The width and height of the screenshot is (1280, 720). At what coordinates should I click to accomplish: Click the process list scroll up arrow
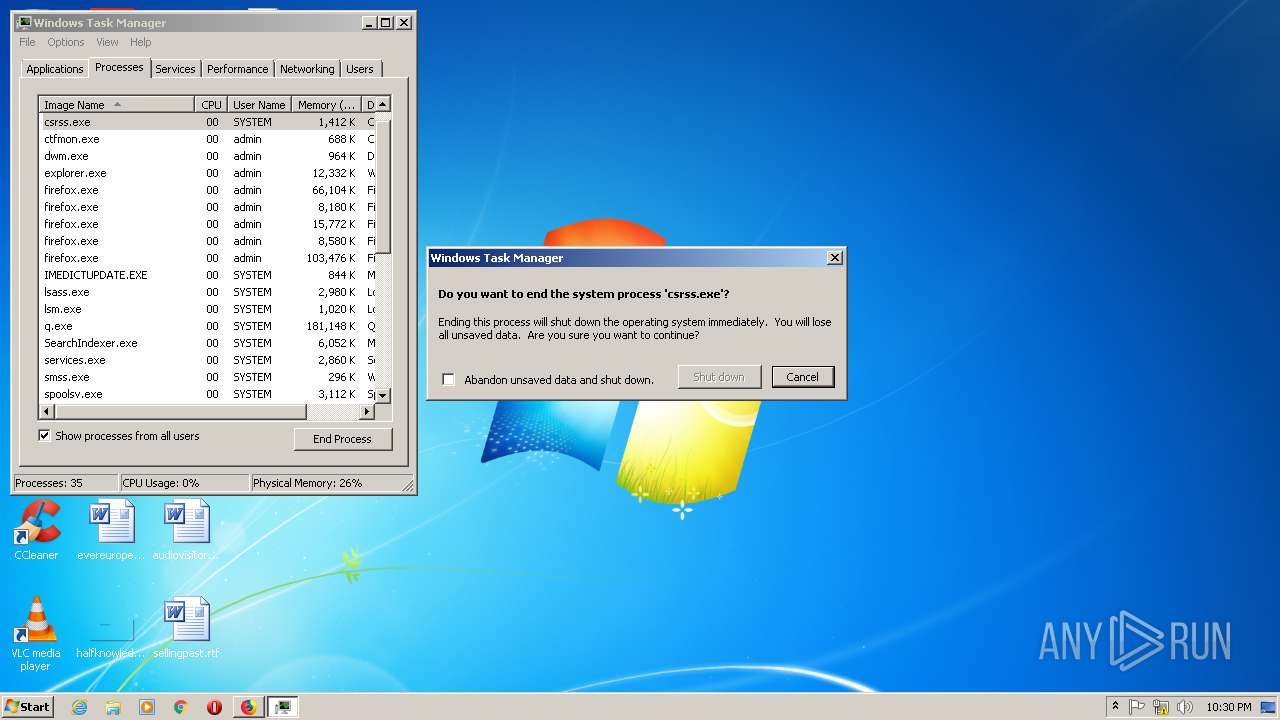pos(382,104)
